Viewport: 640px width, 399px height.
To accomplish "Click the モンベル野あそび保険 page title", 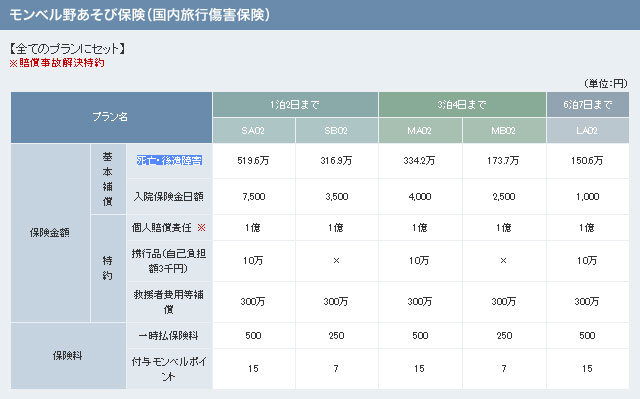I will coord(140,15).
